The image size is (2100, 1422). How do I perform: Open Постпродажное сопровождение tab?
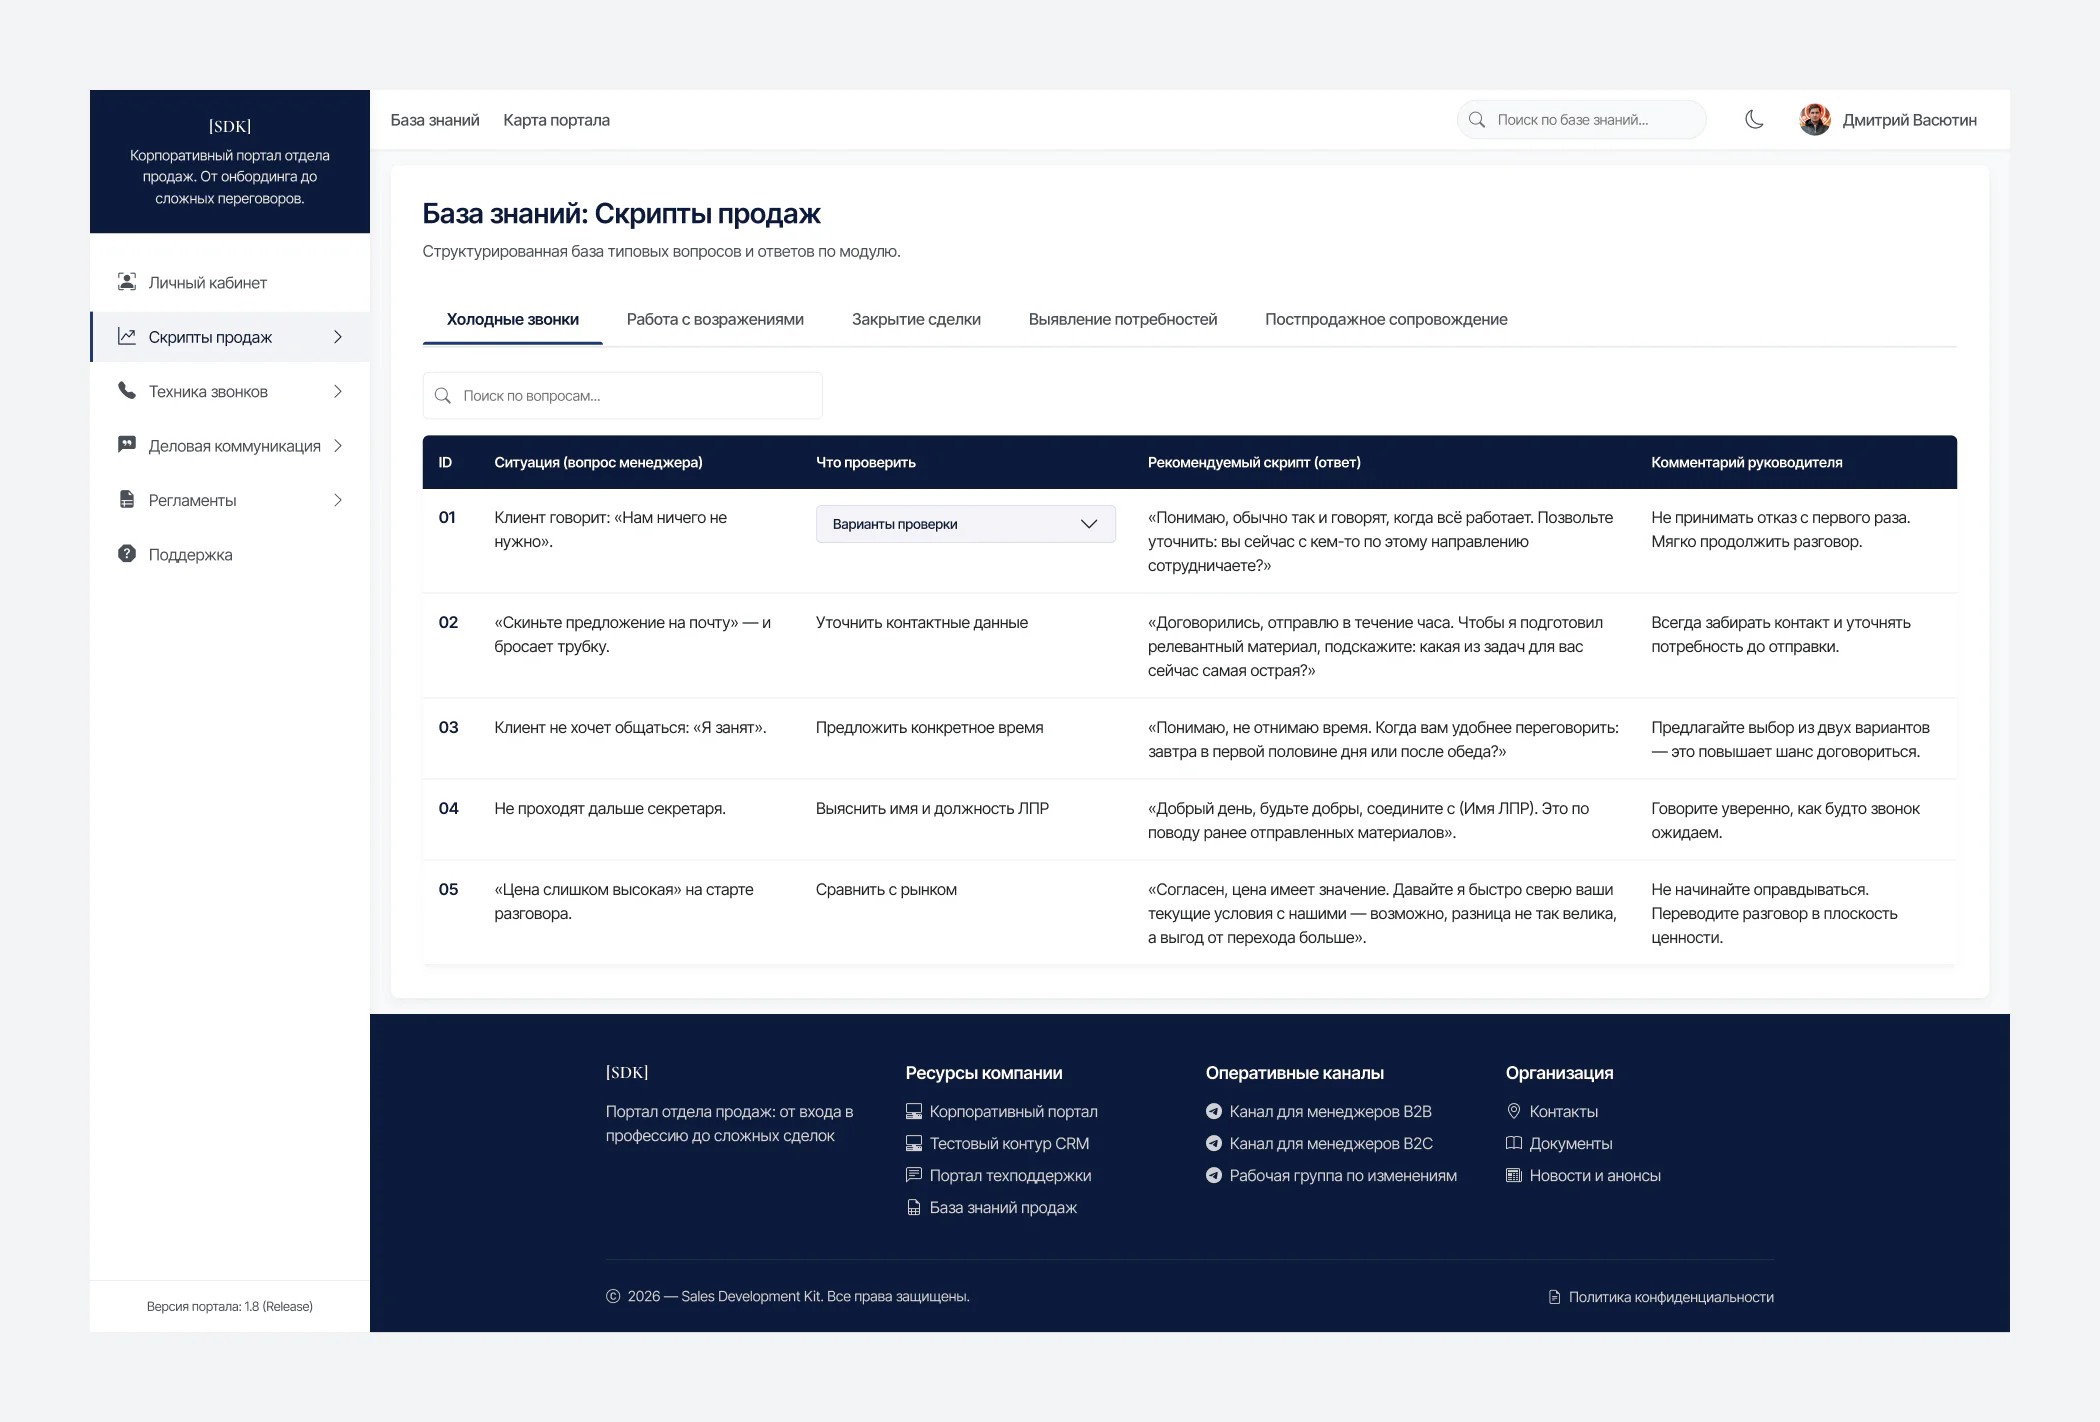pos(1386,320)
